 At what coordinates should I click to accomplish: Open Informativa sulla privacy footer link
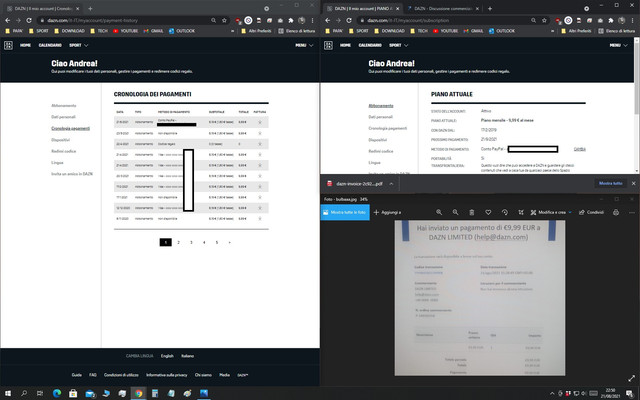pos(167,375)
